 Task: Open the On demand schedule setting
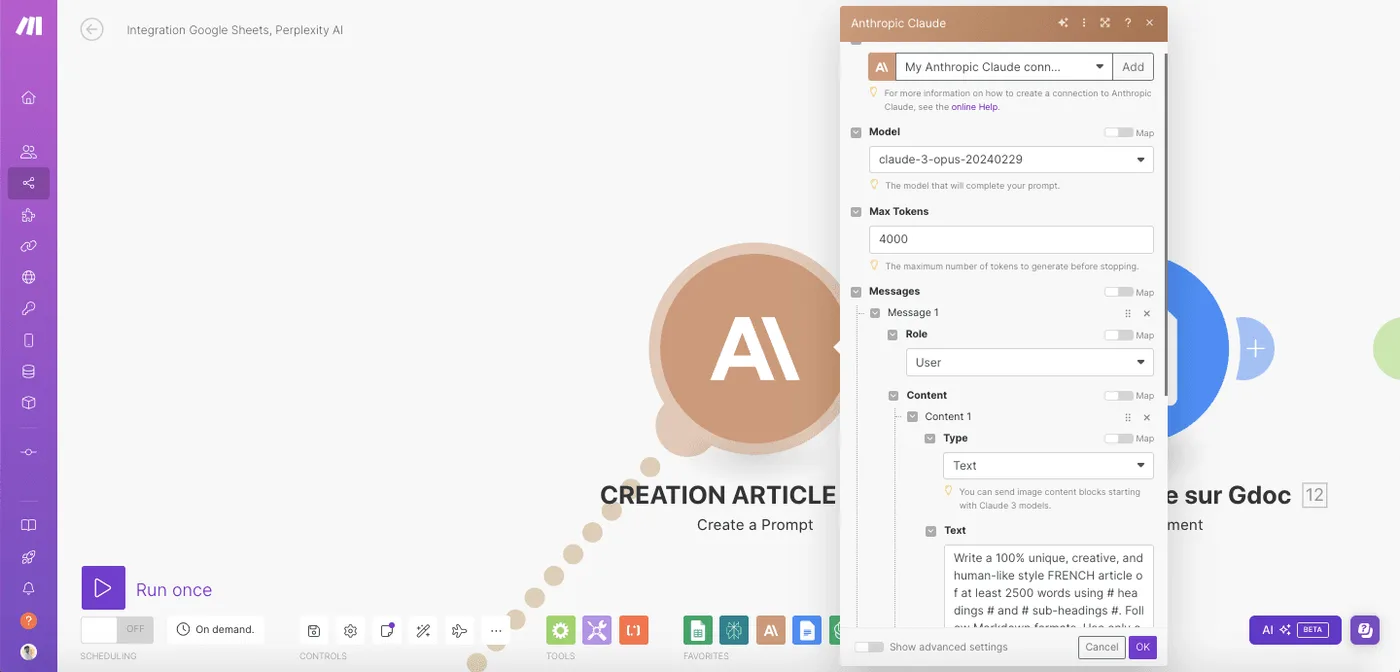[x=215, y=629]
